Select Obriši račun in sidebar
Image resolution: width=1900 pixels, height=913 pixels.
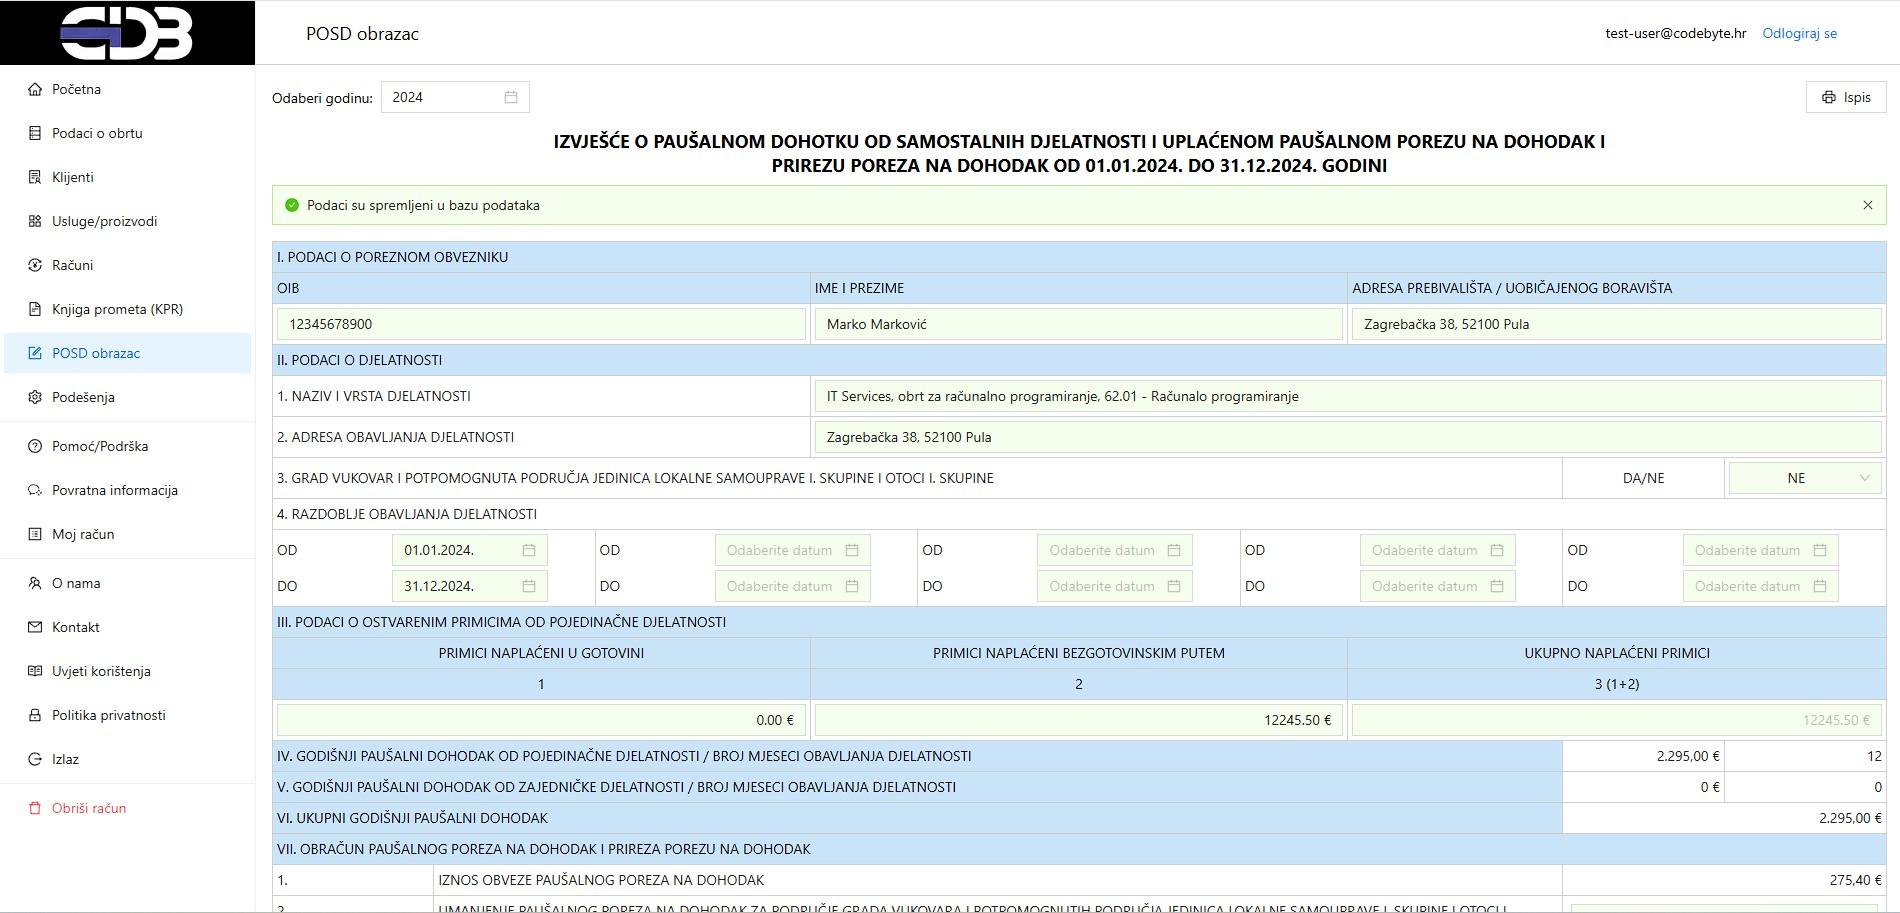[x=127, y=808]
